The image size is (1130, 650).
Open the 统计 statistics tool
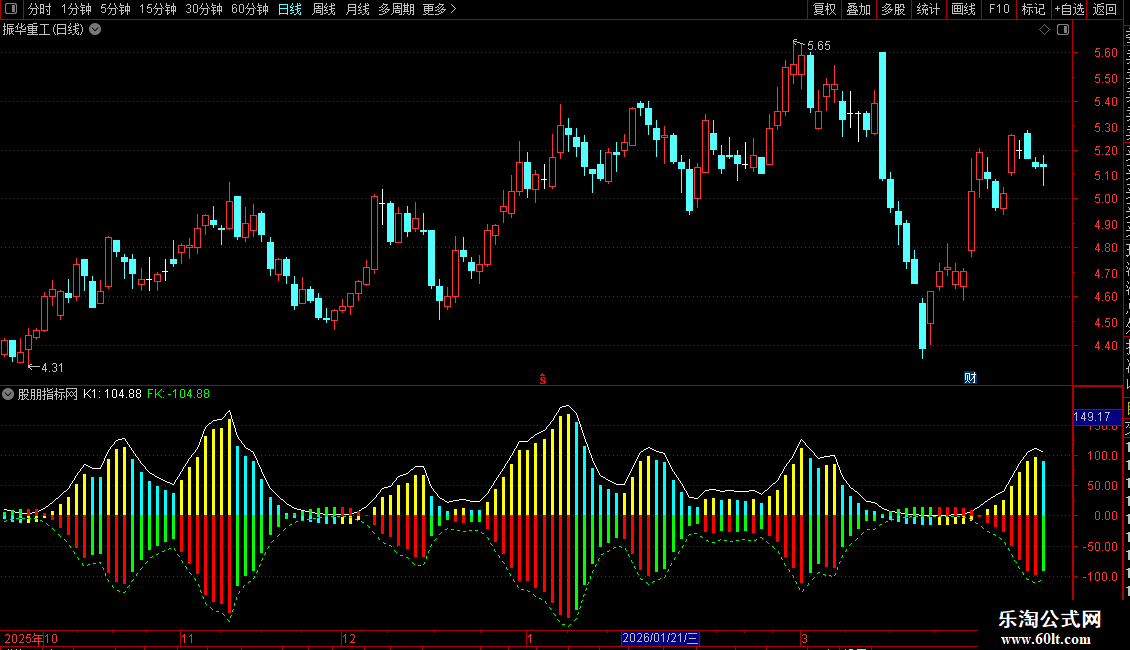pyautogui.click(x=928, y=9)
